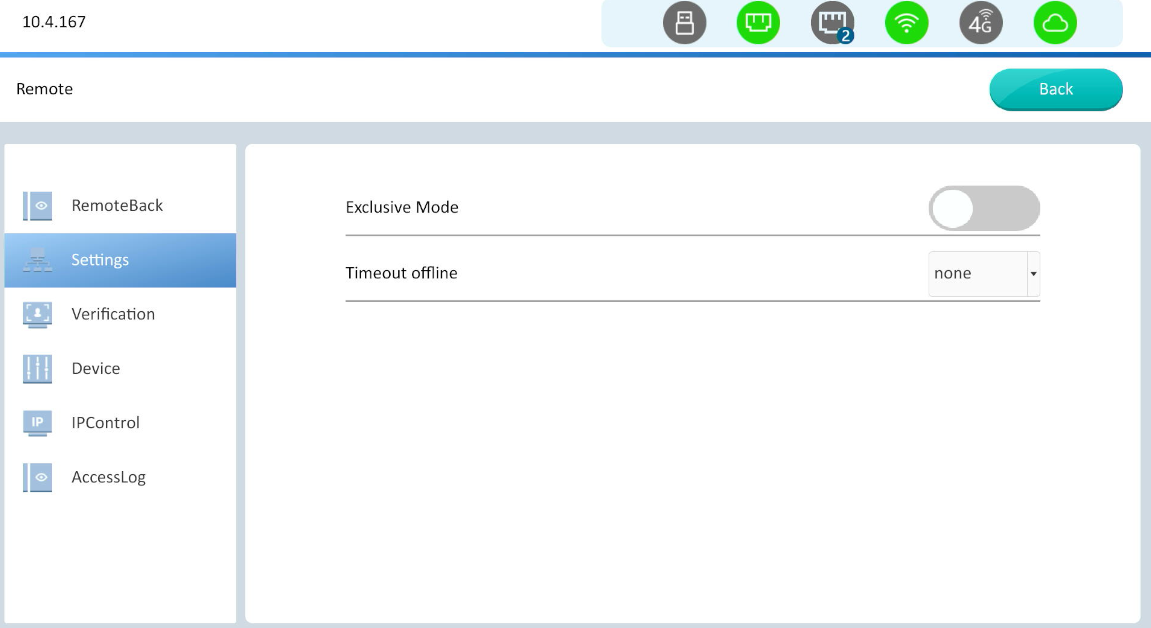Click the 'none' value in Timeout offline
Screen dimensions: 1151x628
pyautogui.click(x=953, y=274)
